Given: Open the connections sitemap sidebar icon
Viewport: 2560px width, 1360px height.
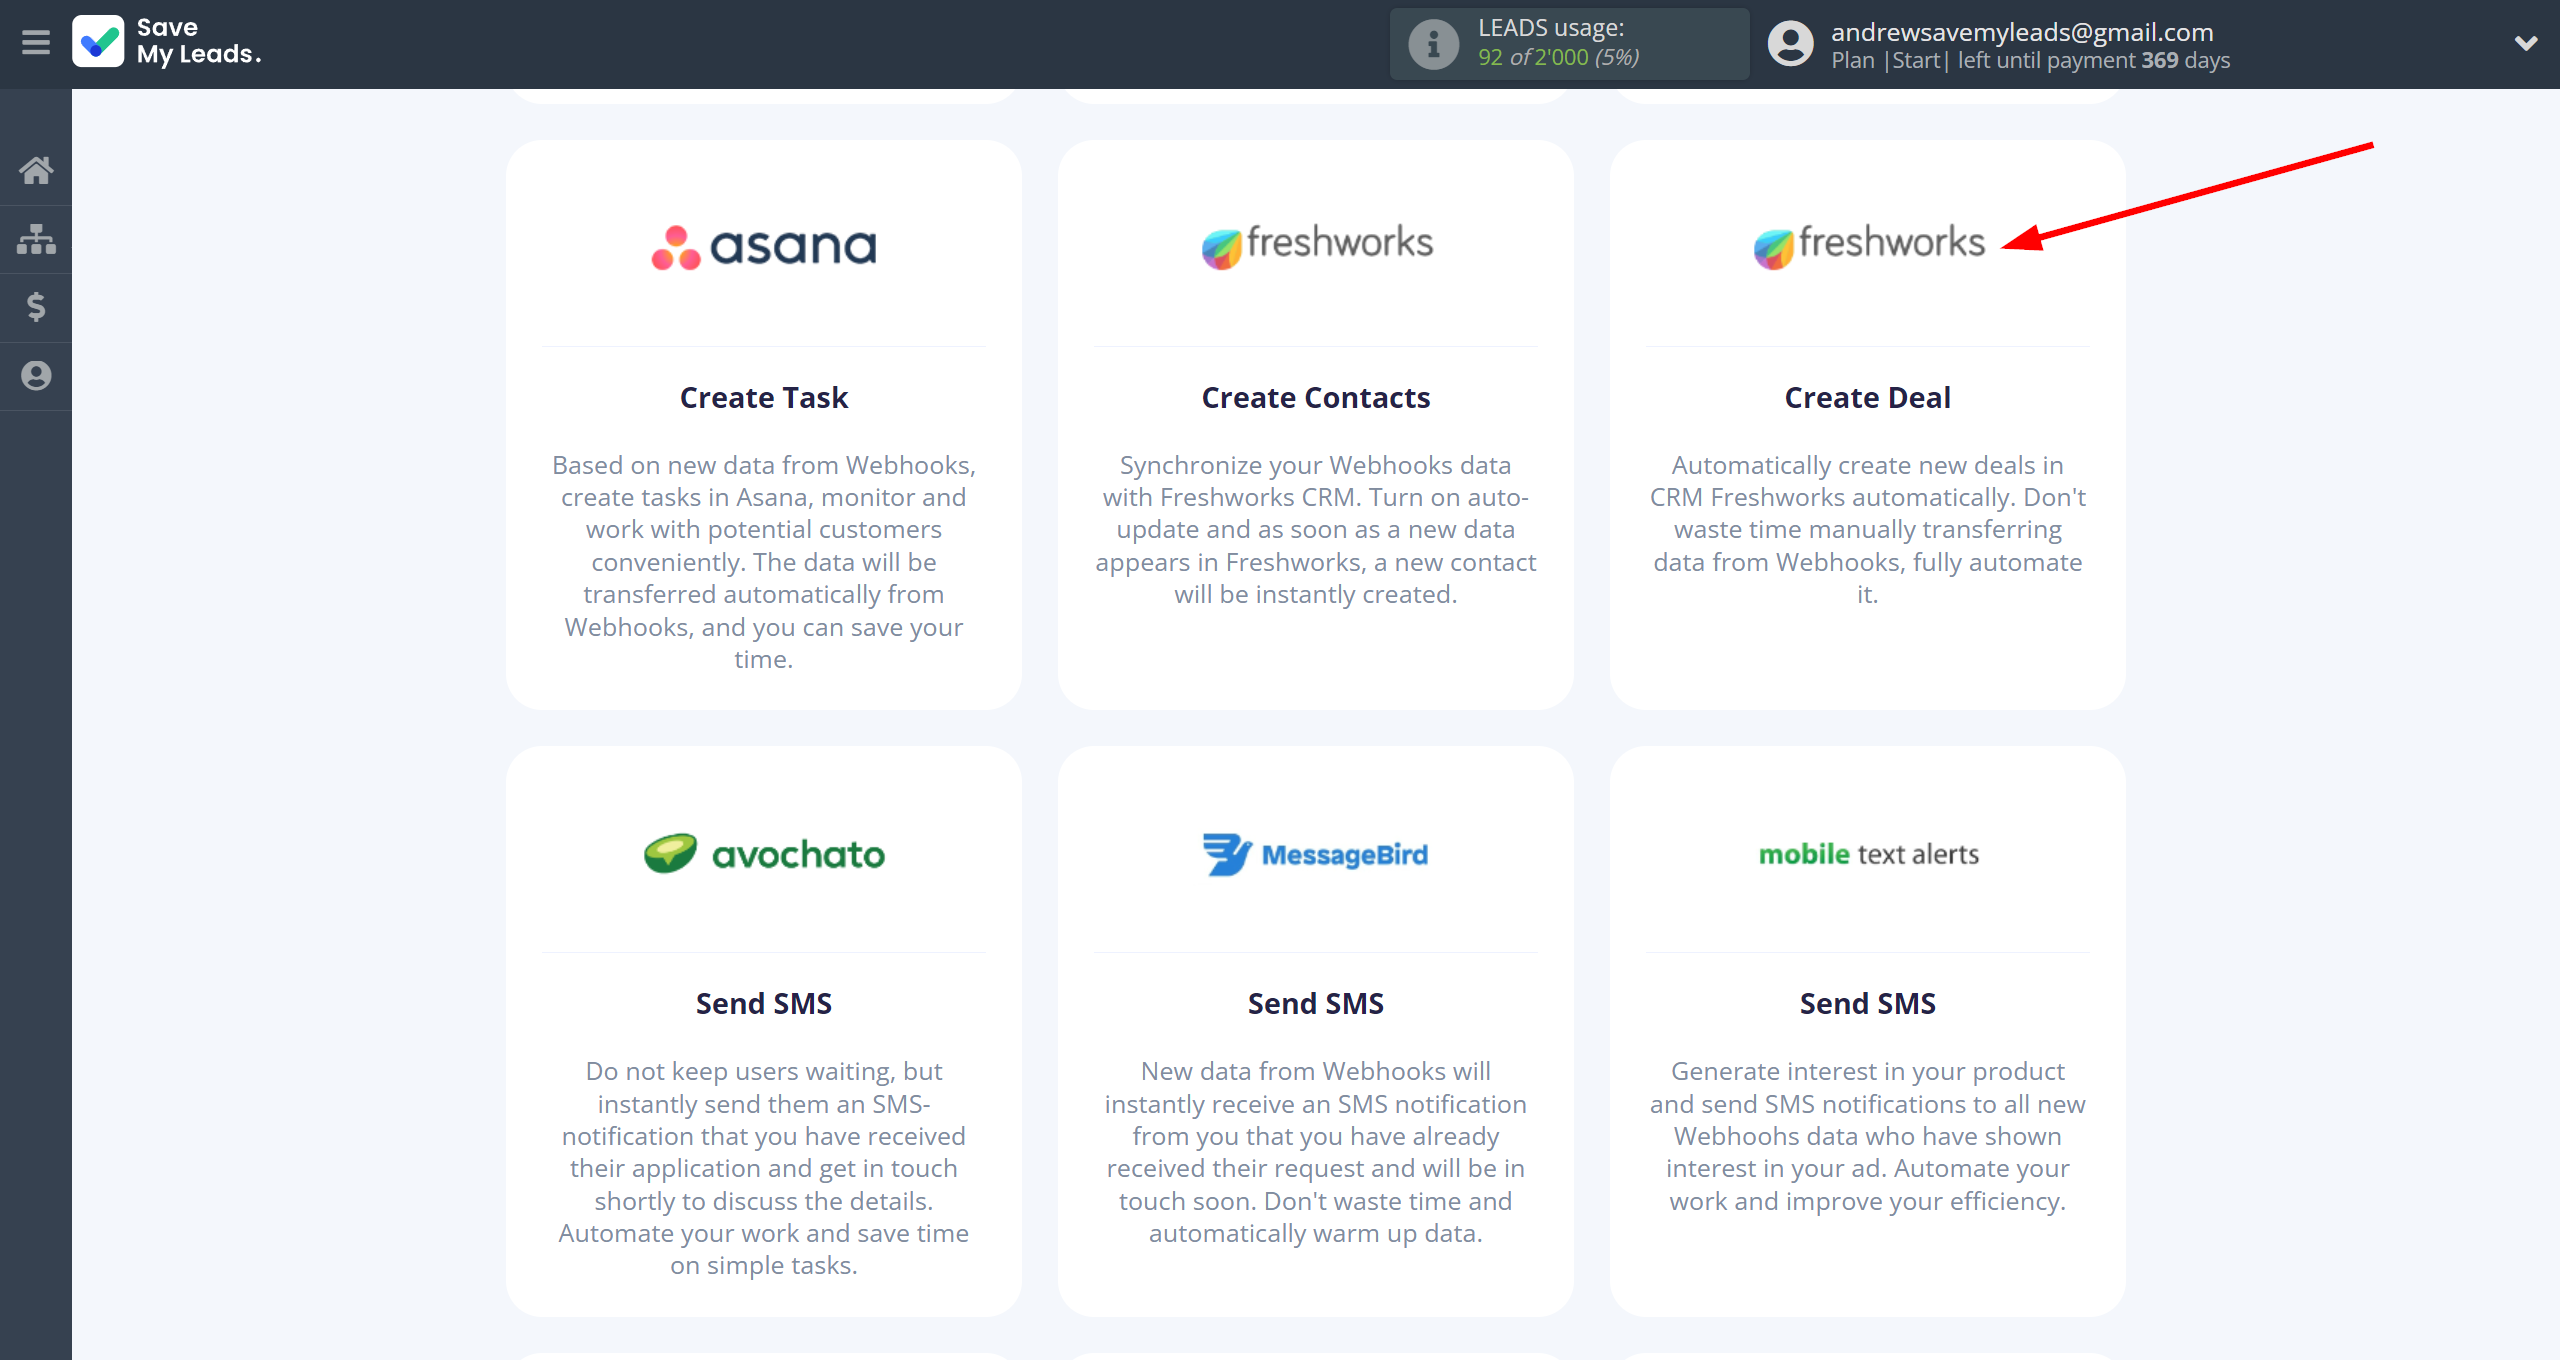Looking at the screenshot, I should coord(36,239).
